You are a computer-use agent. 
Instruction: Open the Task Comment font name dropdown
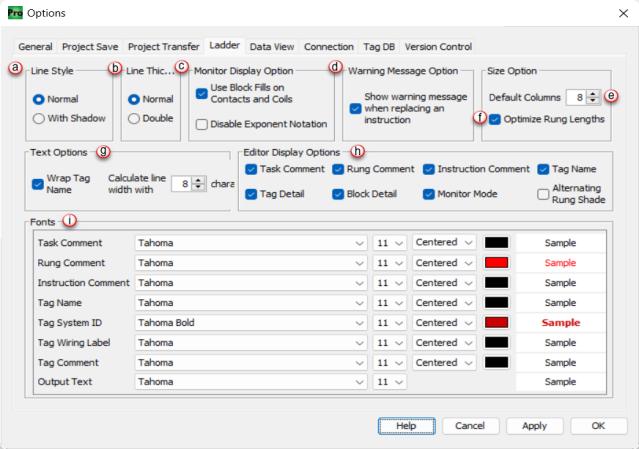coord(359,242)
